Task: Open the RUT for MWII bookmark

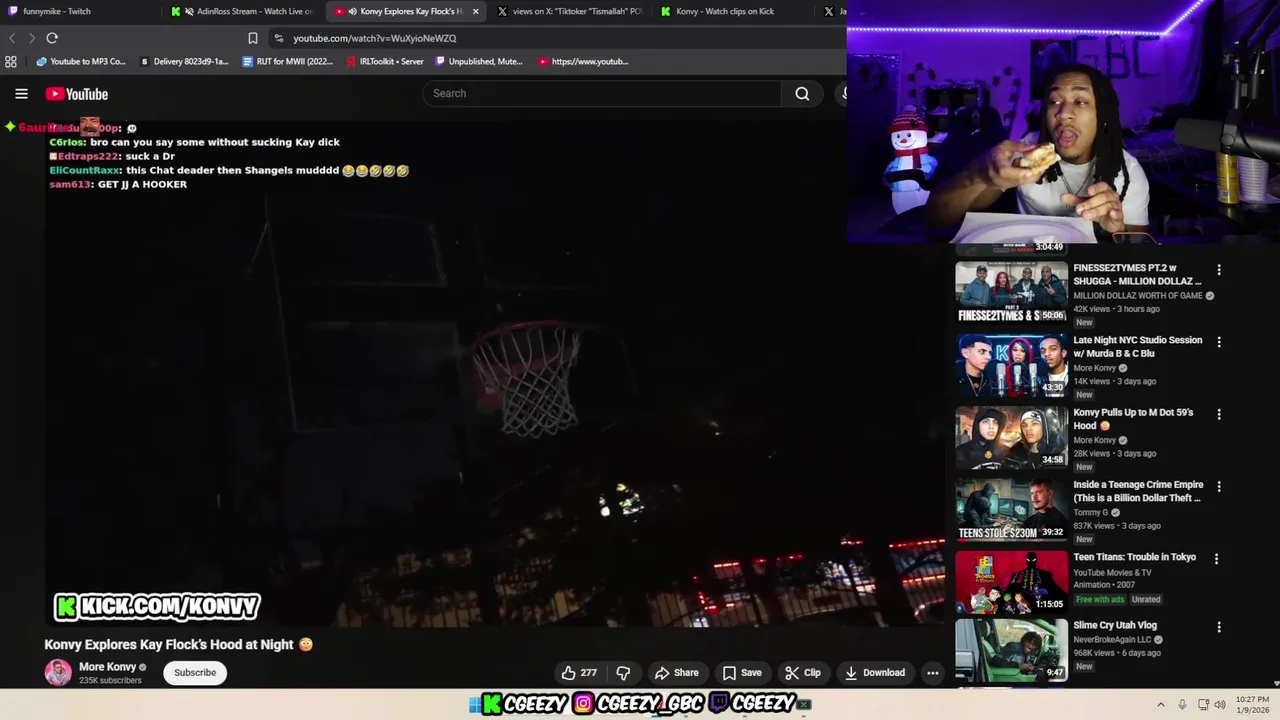Action: click(288, 61)
